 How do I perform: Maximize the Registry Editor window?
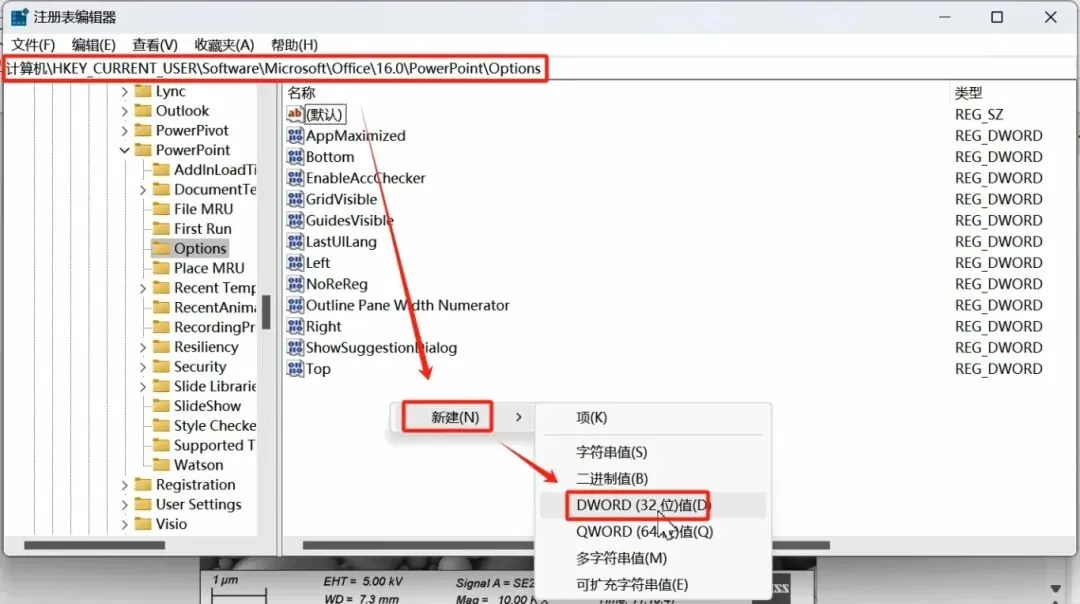[997, 17]
